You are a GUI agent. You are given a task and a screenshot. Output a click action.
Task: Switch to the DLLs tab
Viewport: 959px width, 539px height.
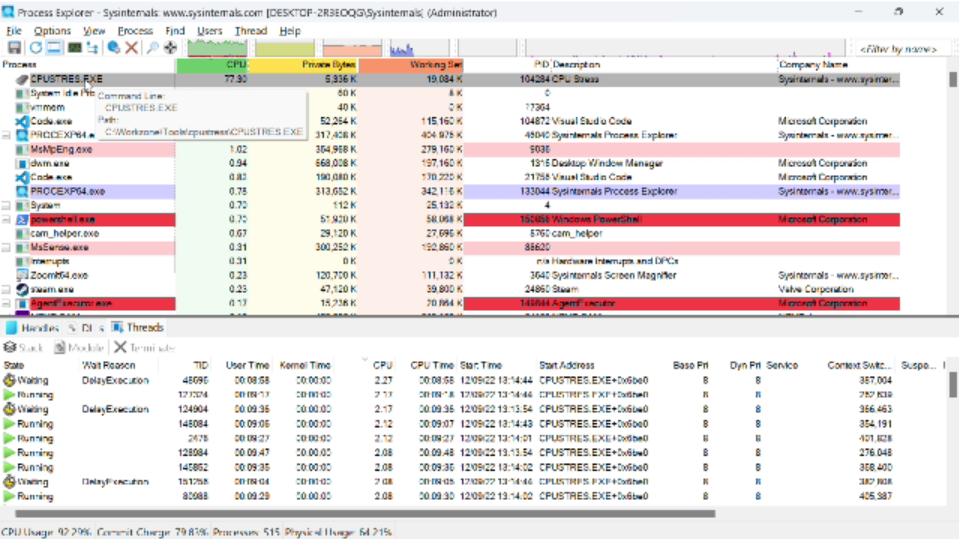(x=86, y=328)
